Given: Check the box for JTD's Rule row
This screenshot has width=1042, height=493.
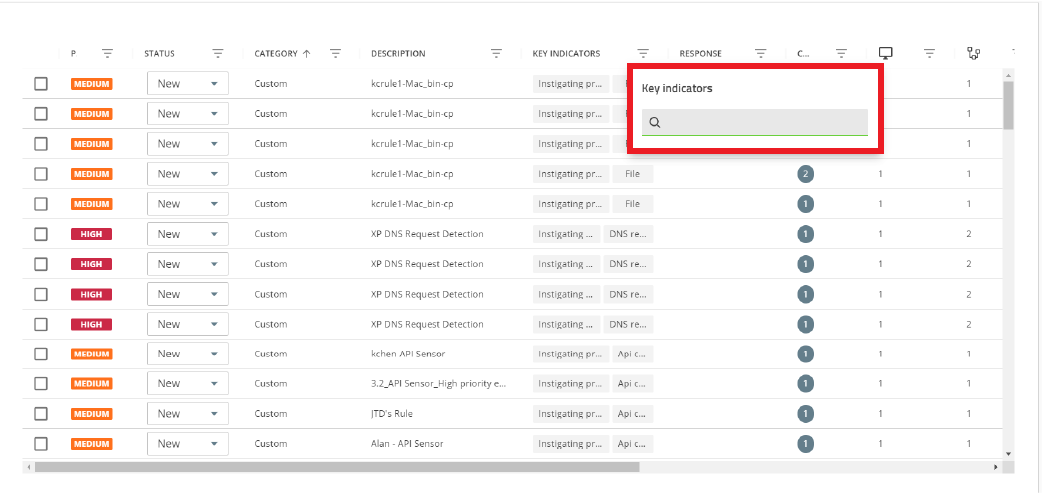Looking at the screenshot, I should [41, 414].
